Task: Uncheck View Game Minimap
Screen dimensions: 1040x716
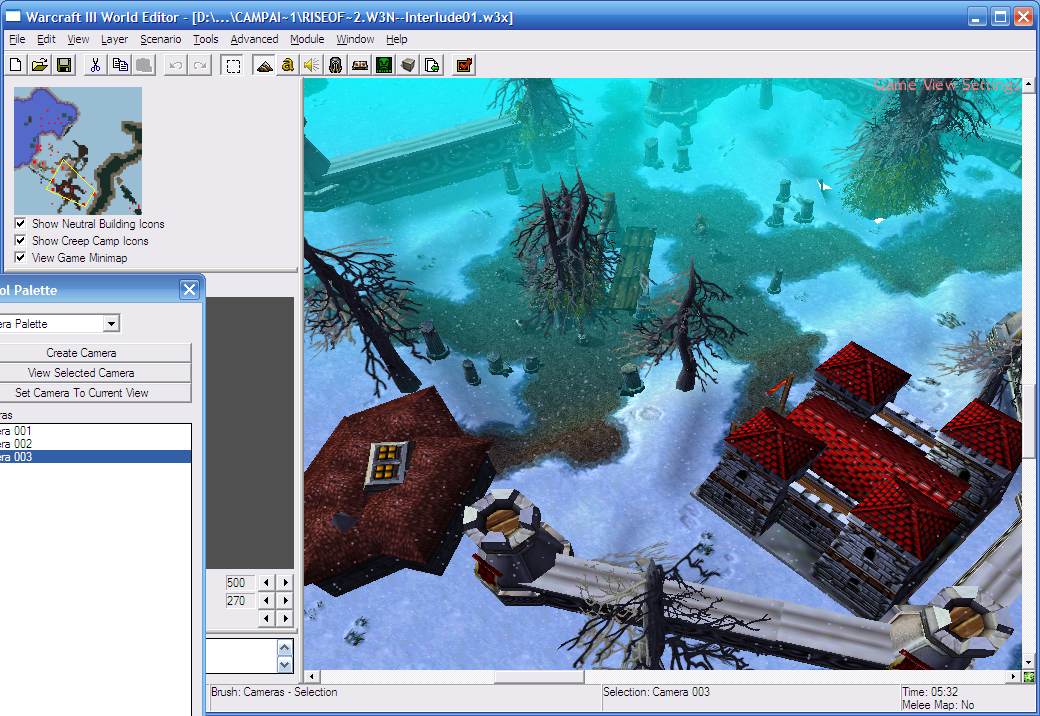Action: pyautogui.click(x=21, y=257)
